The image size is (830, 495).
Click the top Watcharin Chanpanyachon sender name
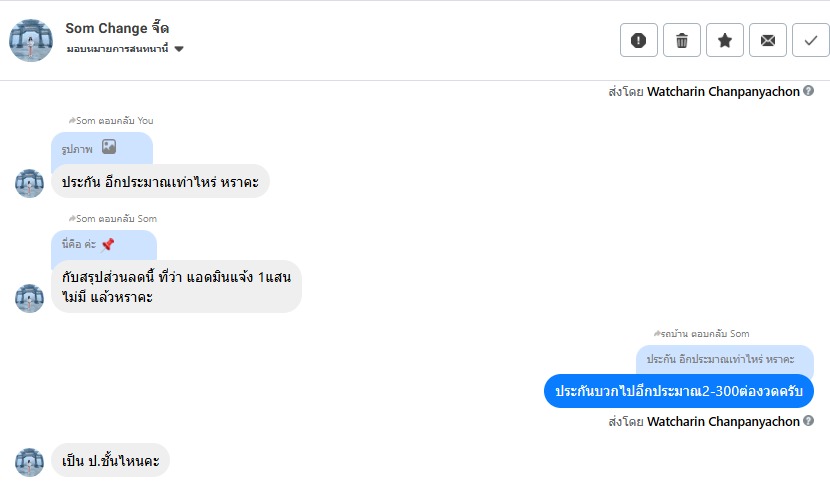(723, 91)
